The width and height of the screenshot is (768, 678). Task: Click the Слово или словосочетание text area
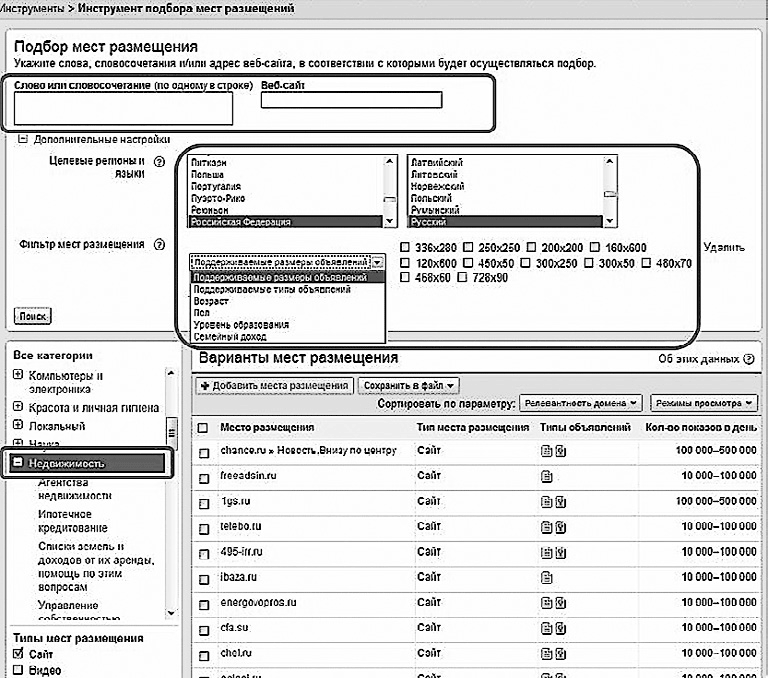(x=123, y=108)
